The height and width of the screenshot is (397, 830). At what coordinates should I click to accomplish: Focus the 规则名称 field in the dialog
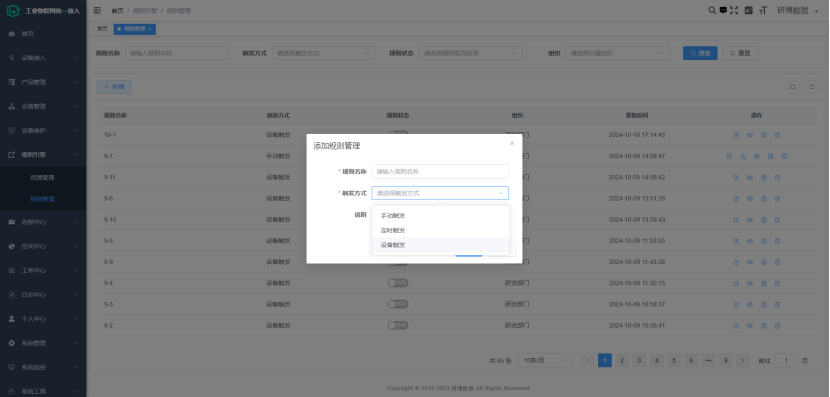(440, 172)
